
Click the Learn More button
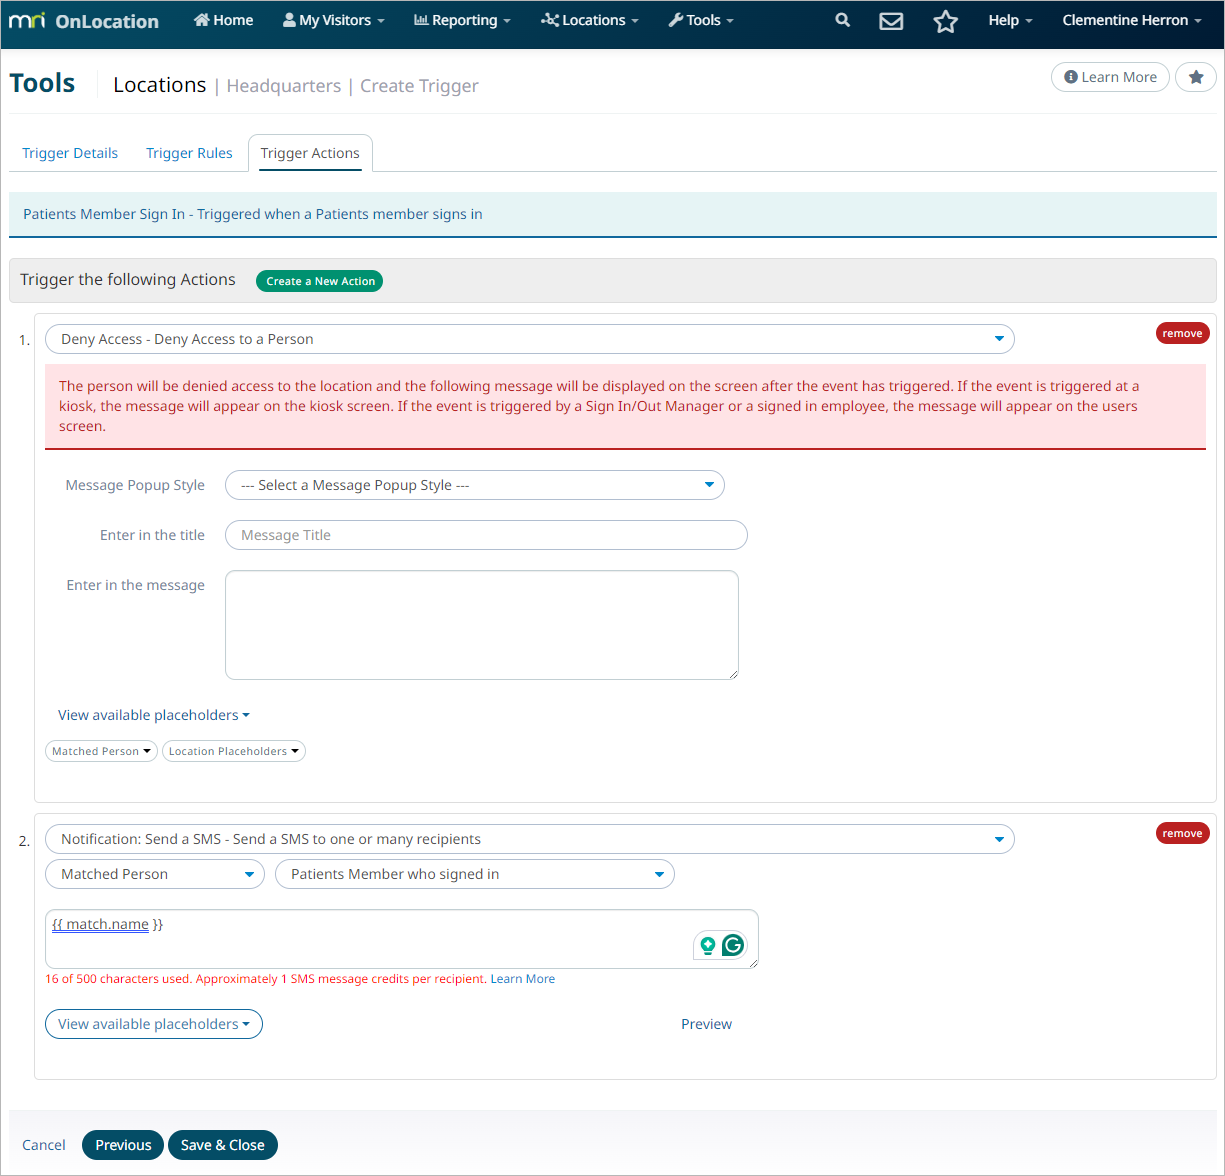pos(1110,77)
